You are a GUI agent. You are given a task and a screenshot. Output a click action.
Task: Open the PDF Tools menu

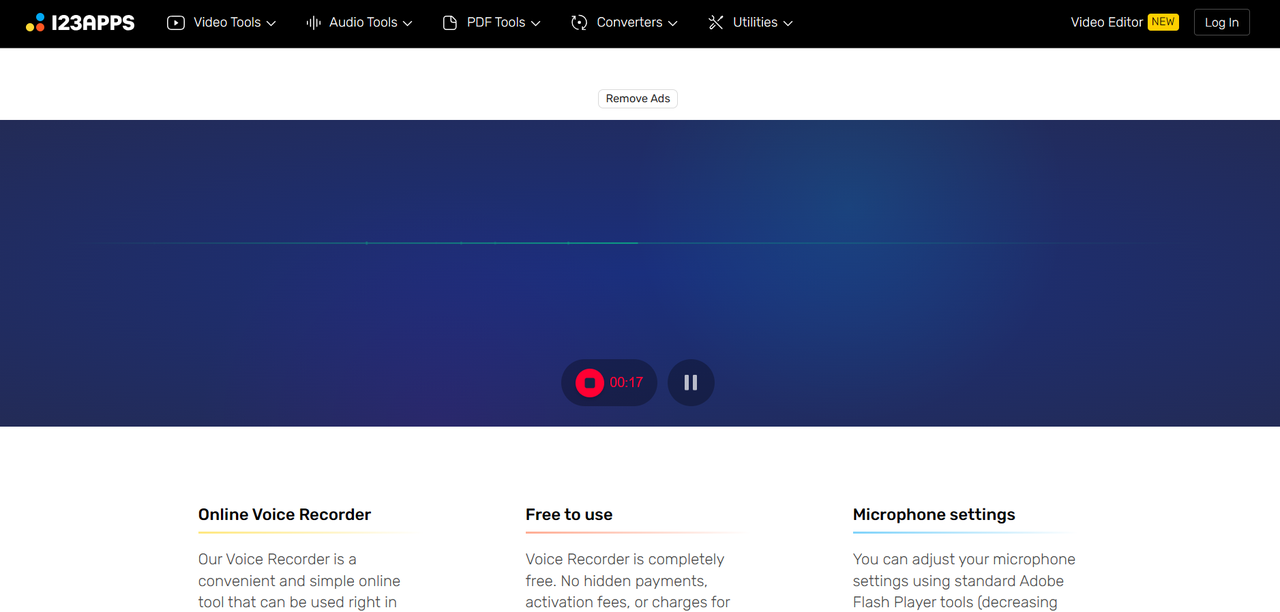pyautogui.click(x=492, y=22)
